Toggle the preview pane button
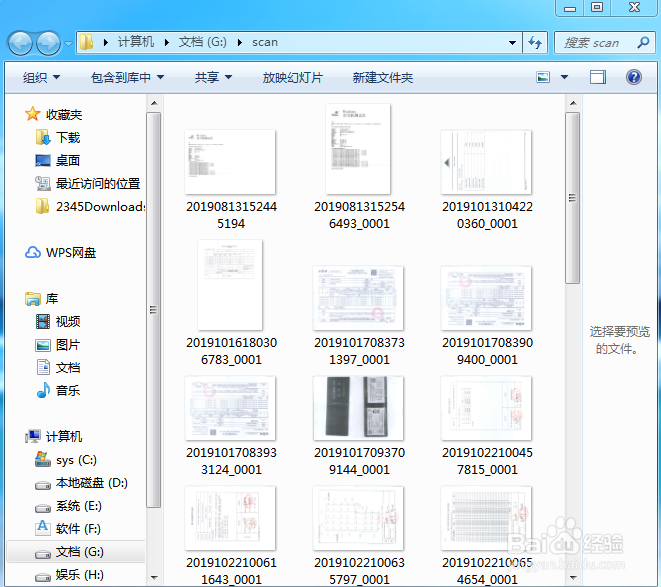661x587 pixels. [597, 77]
